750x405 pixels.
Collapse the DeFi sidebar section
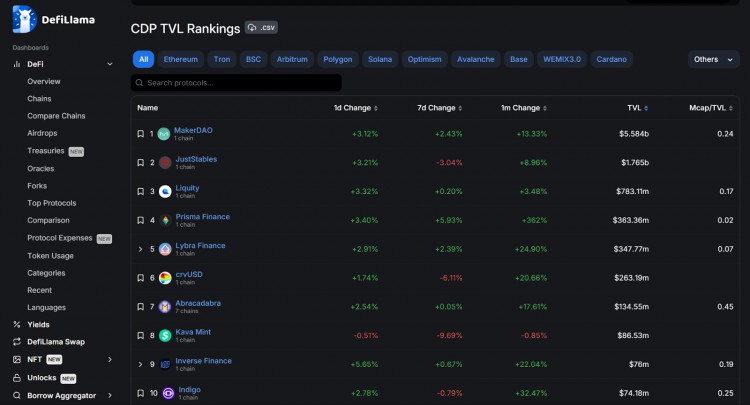pyautogui.click(x=110, y=64)
